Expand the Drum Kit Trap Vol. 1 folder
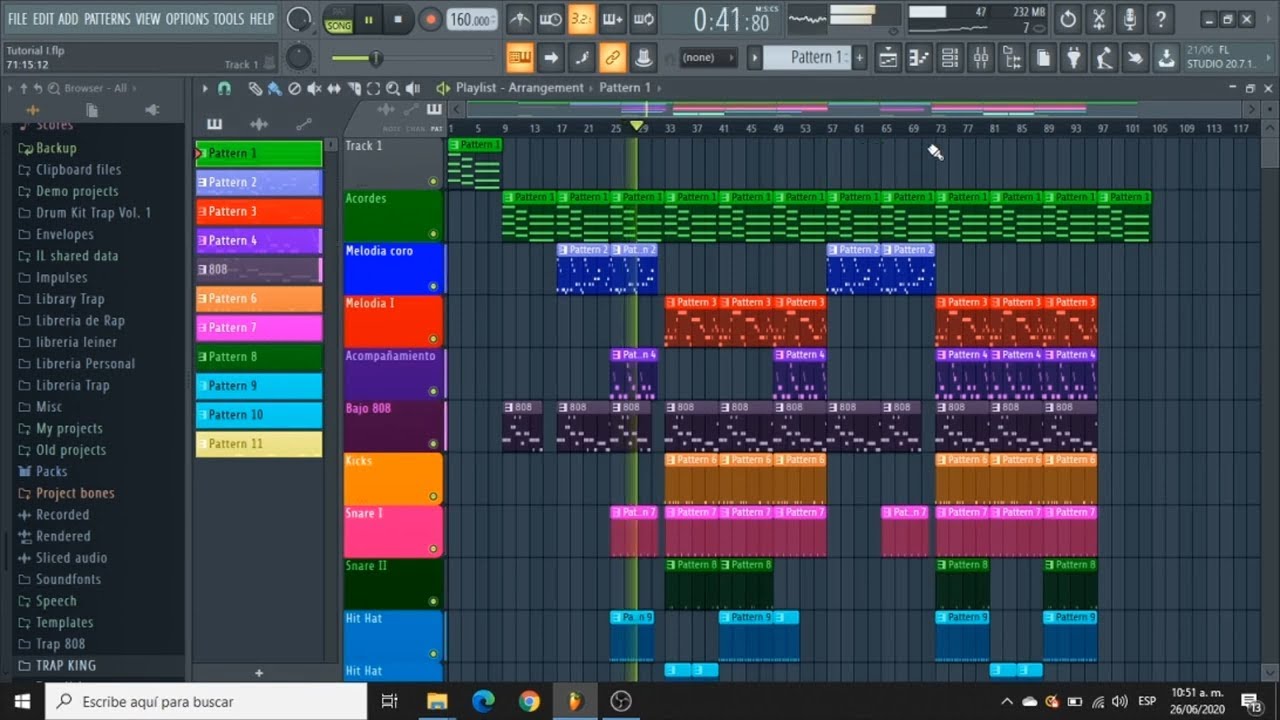This screenshot has width=1280, height=720. (93, 213)
